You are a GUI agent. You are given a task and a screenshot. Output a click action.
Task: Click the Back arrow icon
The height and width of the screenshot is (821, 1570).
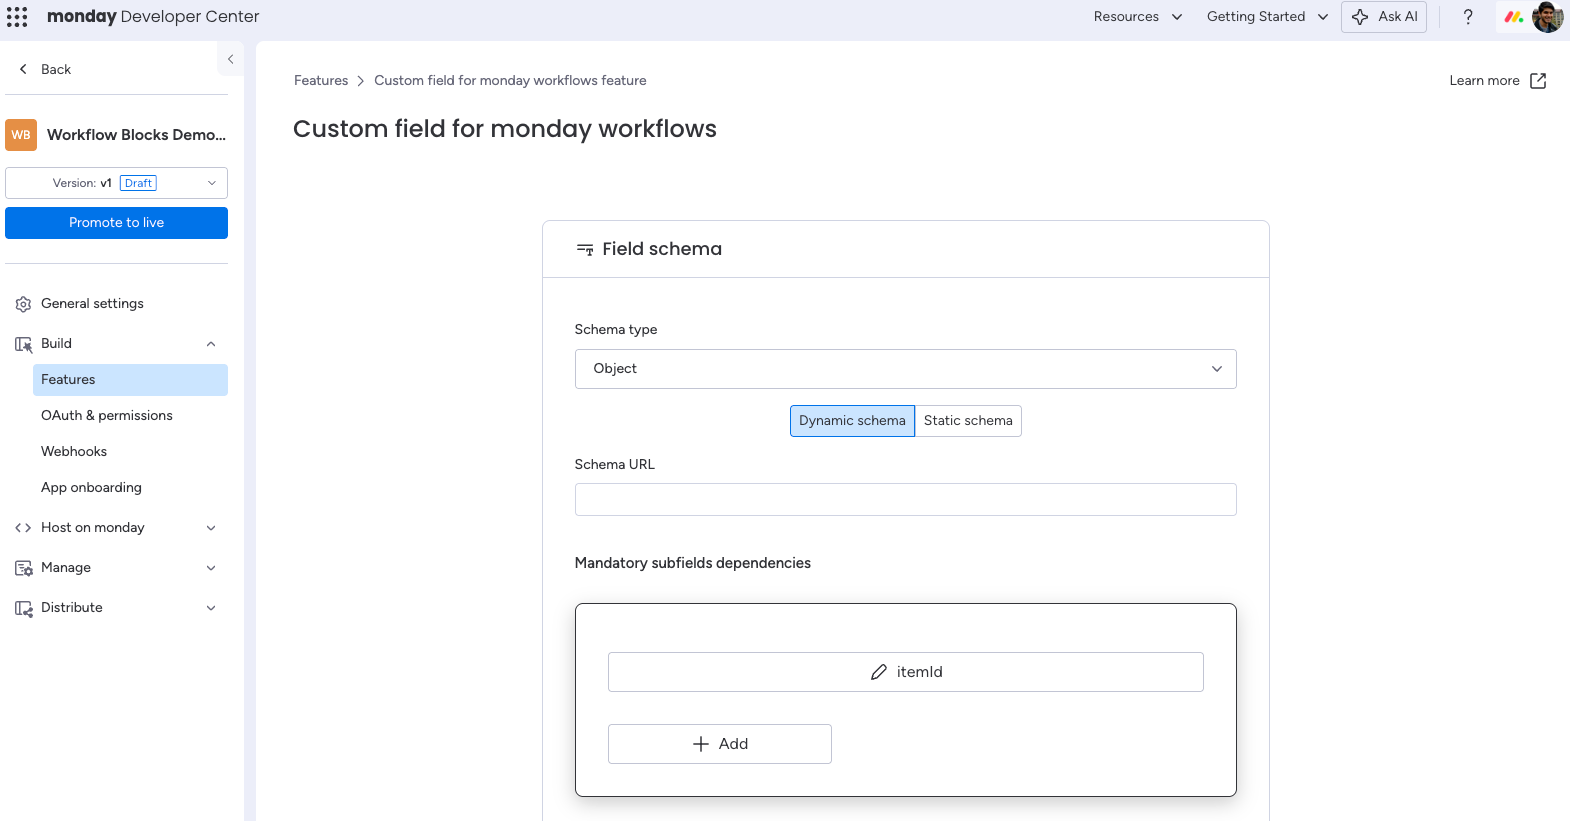[23, 69]
